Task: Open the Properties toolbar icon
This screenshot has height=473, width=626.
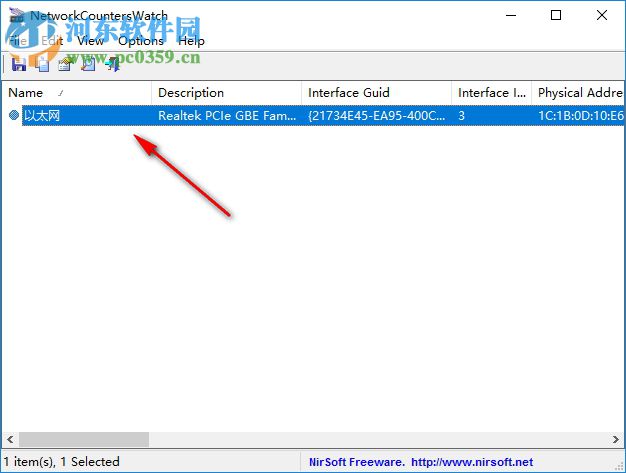Action: coord(65,64)
